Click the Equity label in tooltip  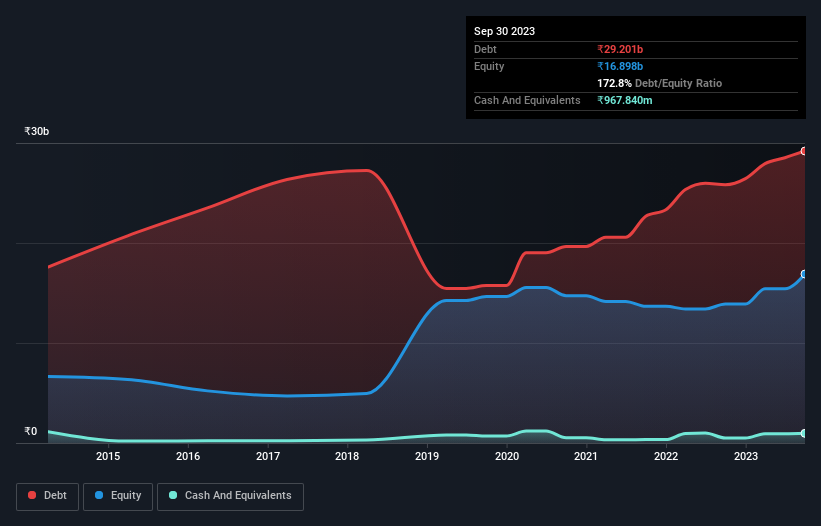489,66
